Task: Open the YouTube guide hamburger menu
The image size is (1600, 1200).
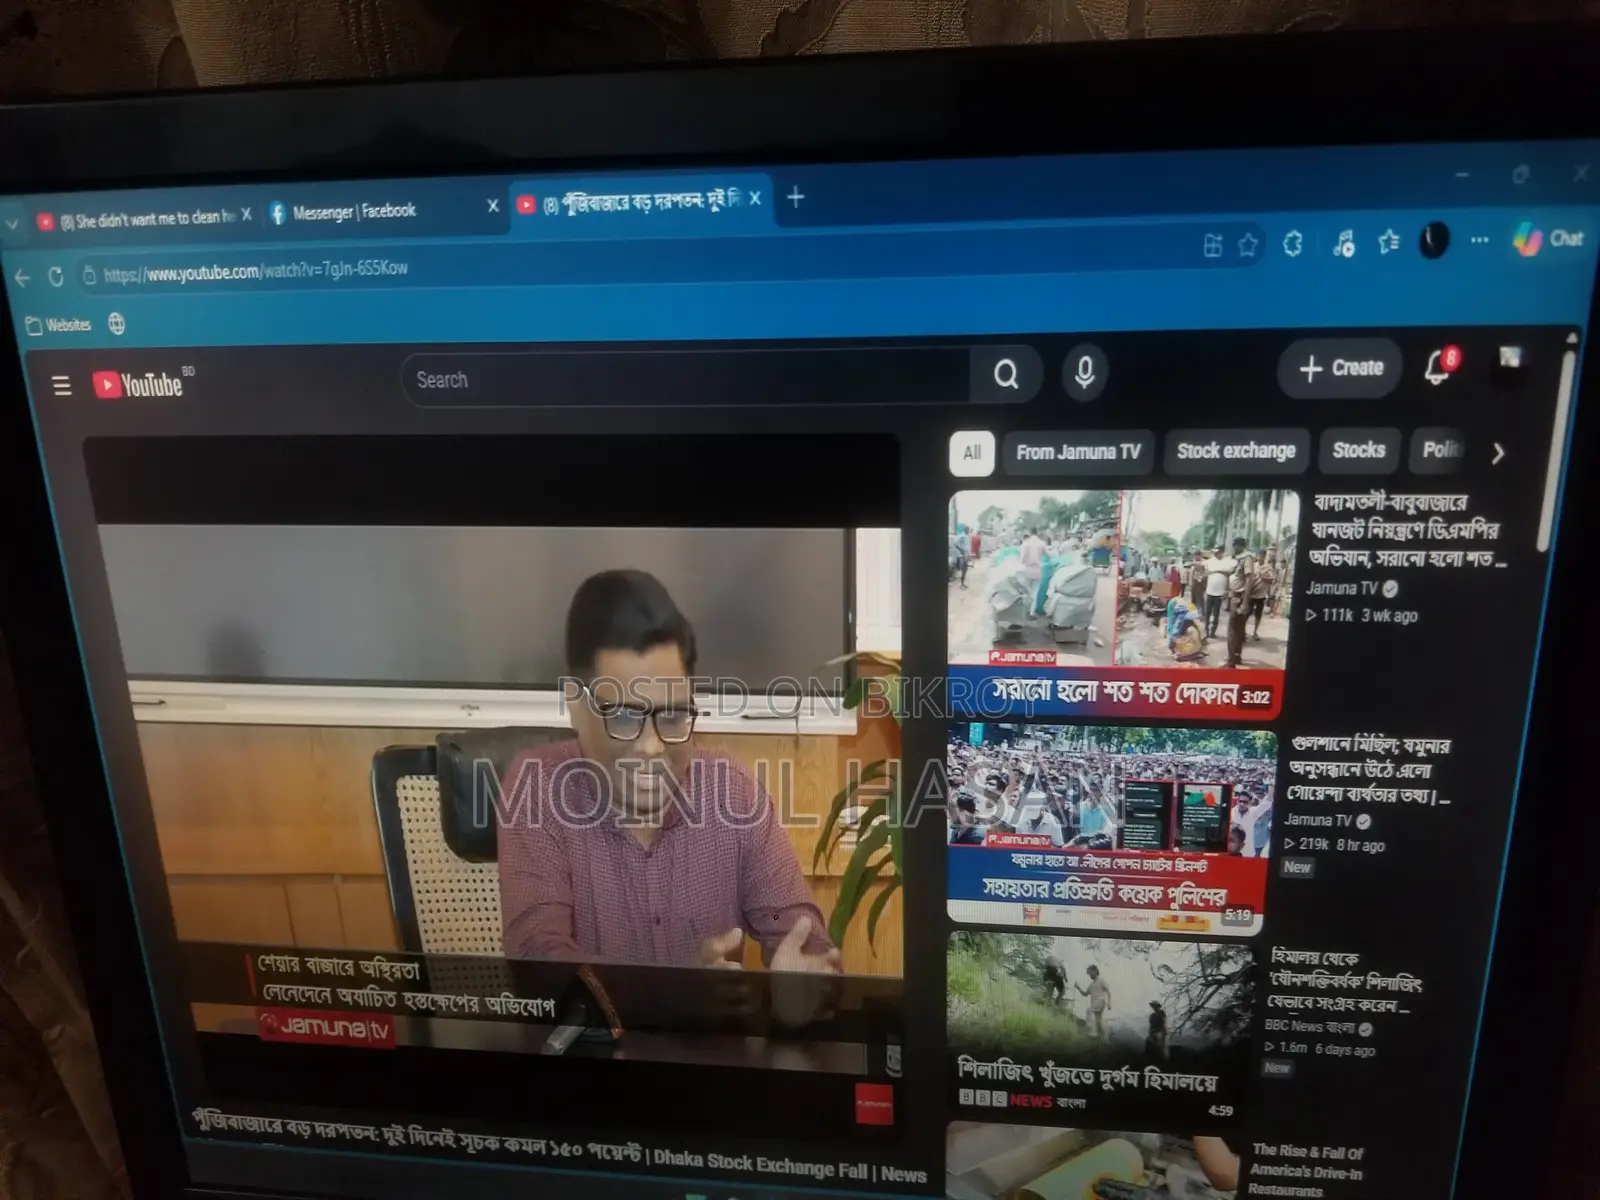Action: click(62, 385)
